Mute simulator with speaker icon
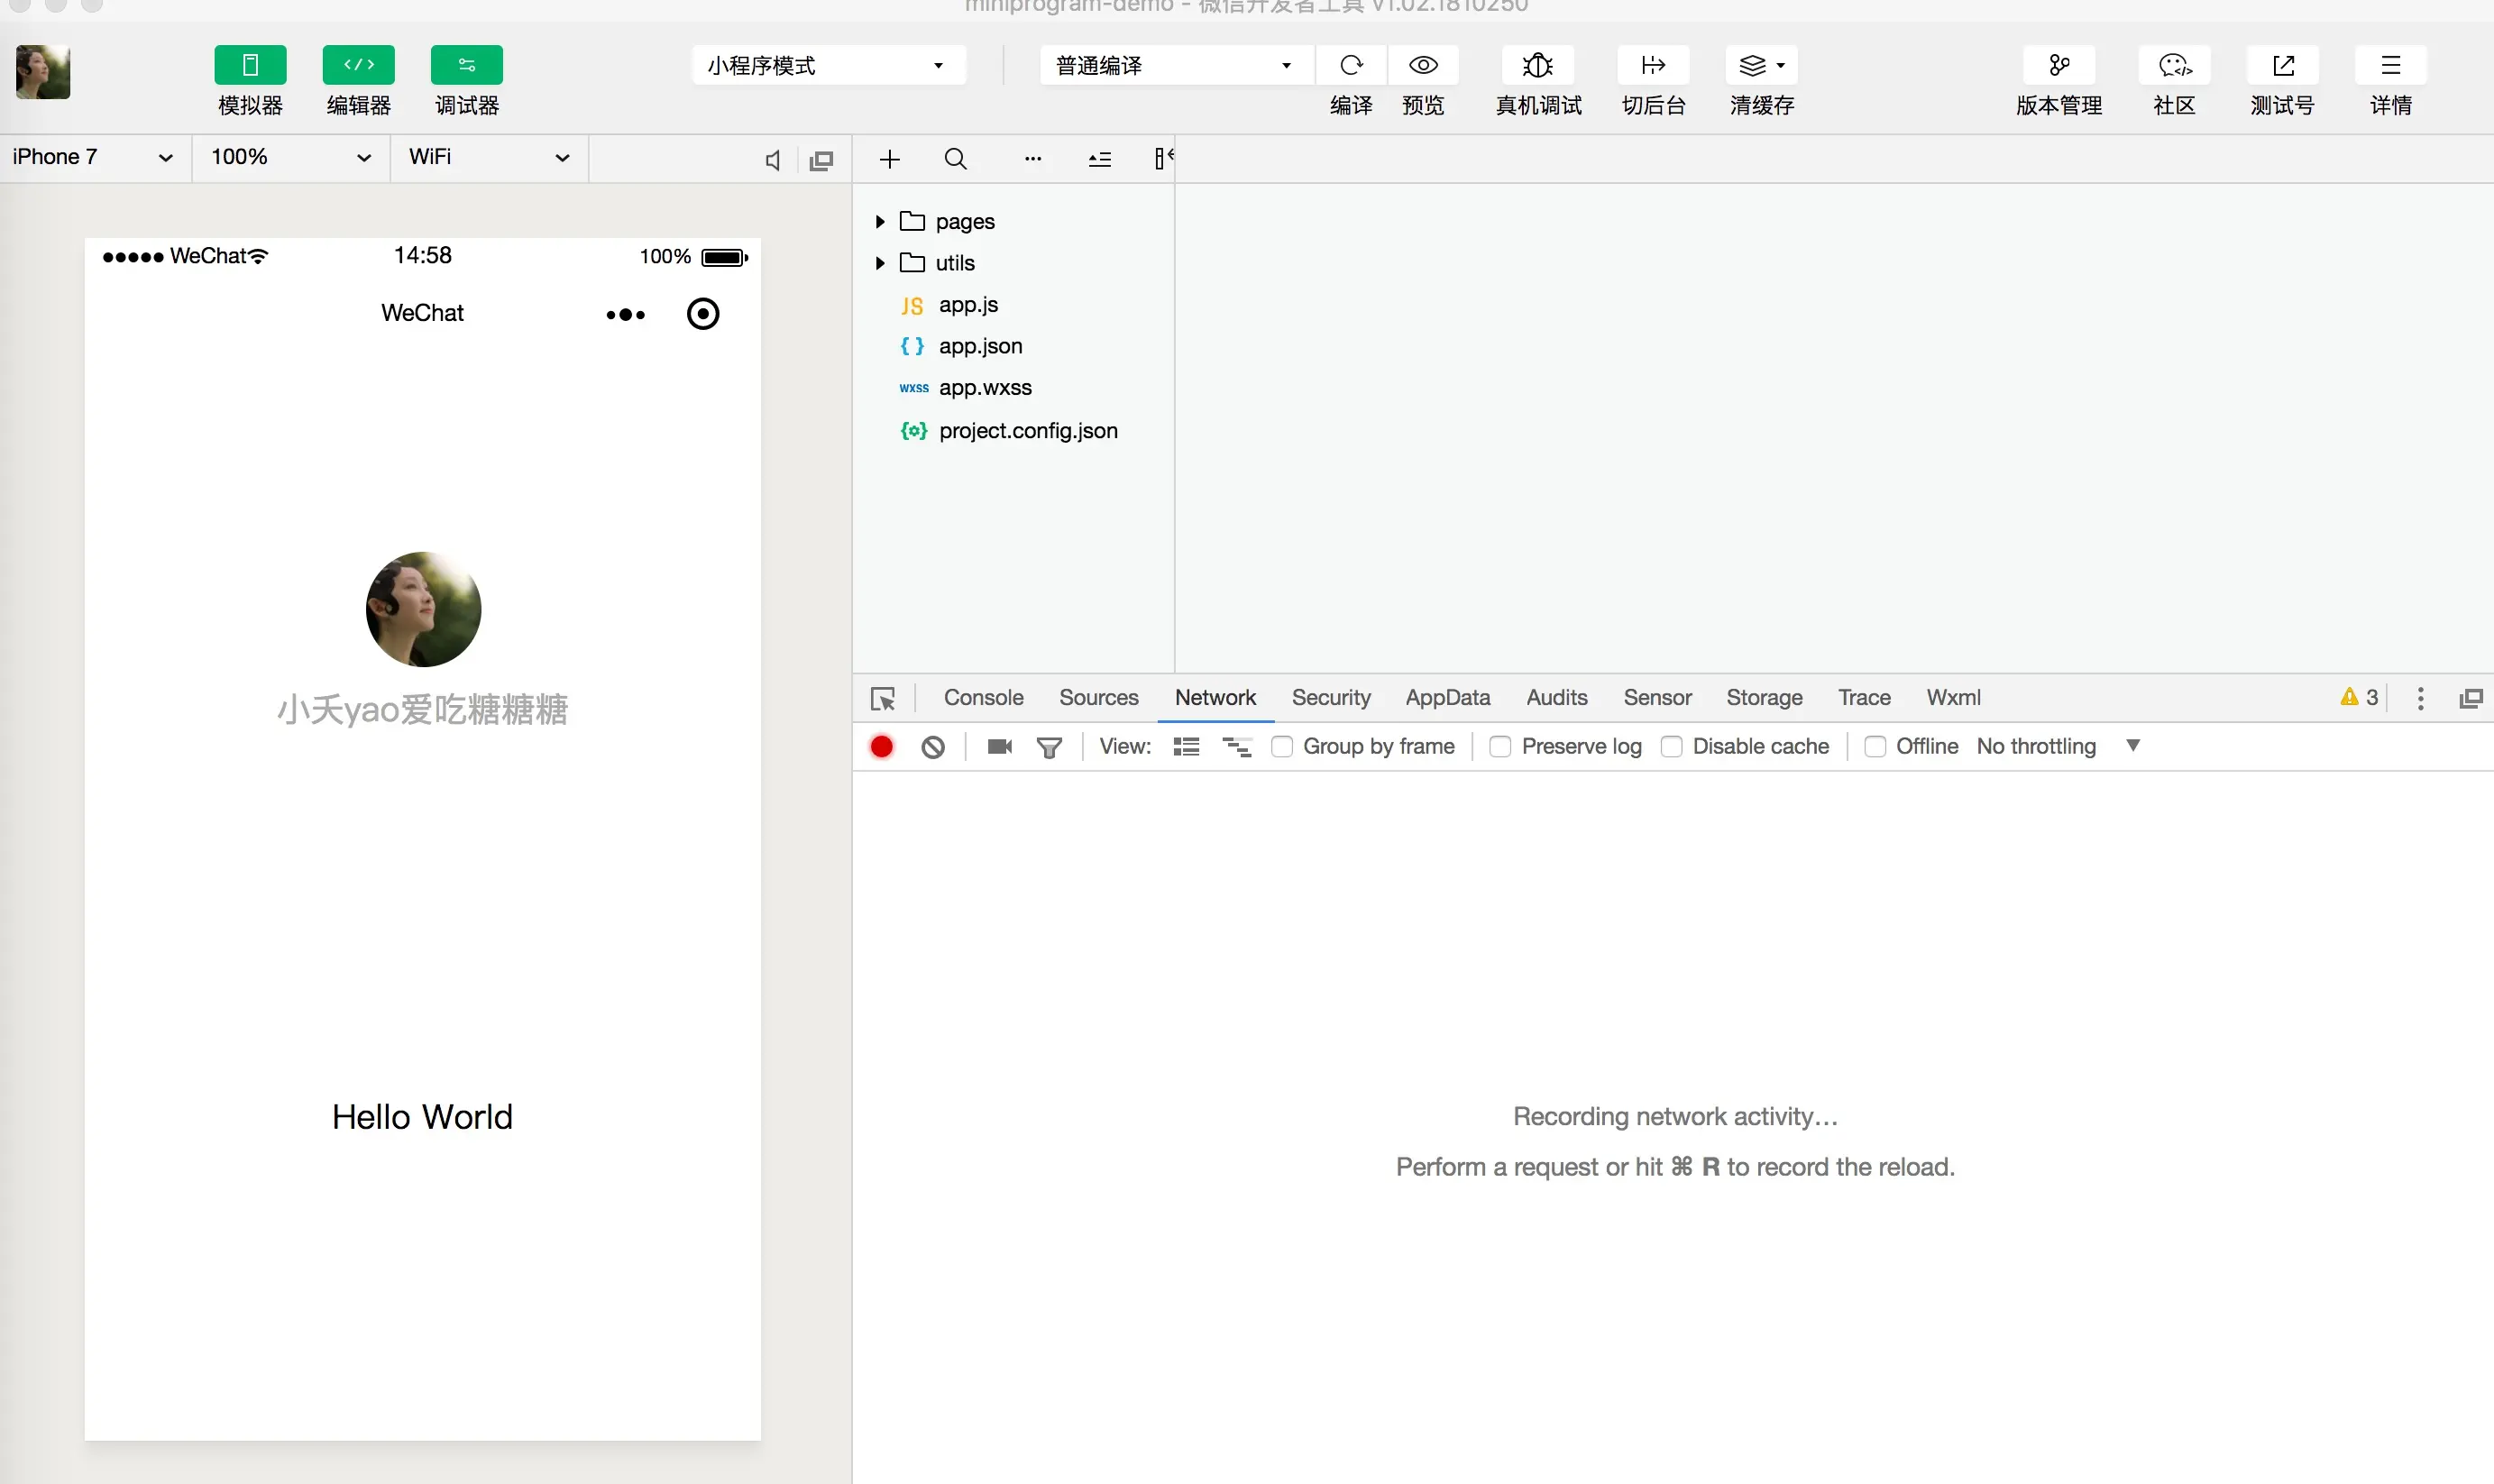Screen dimensions: 2494x1484 pos(773,160)
